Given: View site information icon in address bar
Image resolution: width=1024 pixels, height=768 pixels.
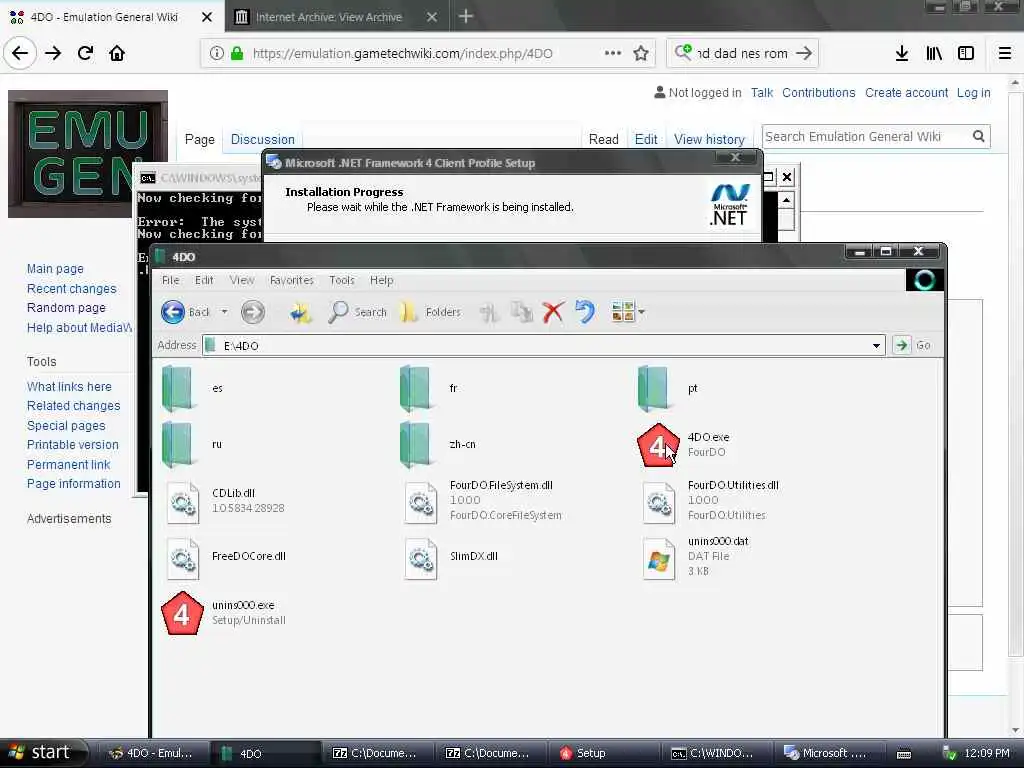Looking at the screenshot, I should 216,54.
